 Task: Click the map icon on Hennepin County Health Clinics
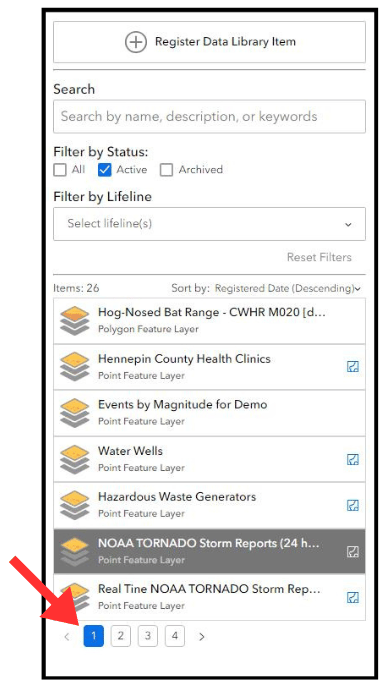tap(353, 367)
